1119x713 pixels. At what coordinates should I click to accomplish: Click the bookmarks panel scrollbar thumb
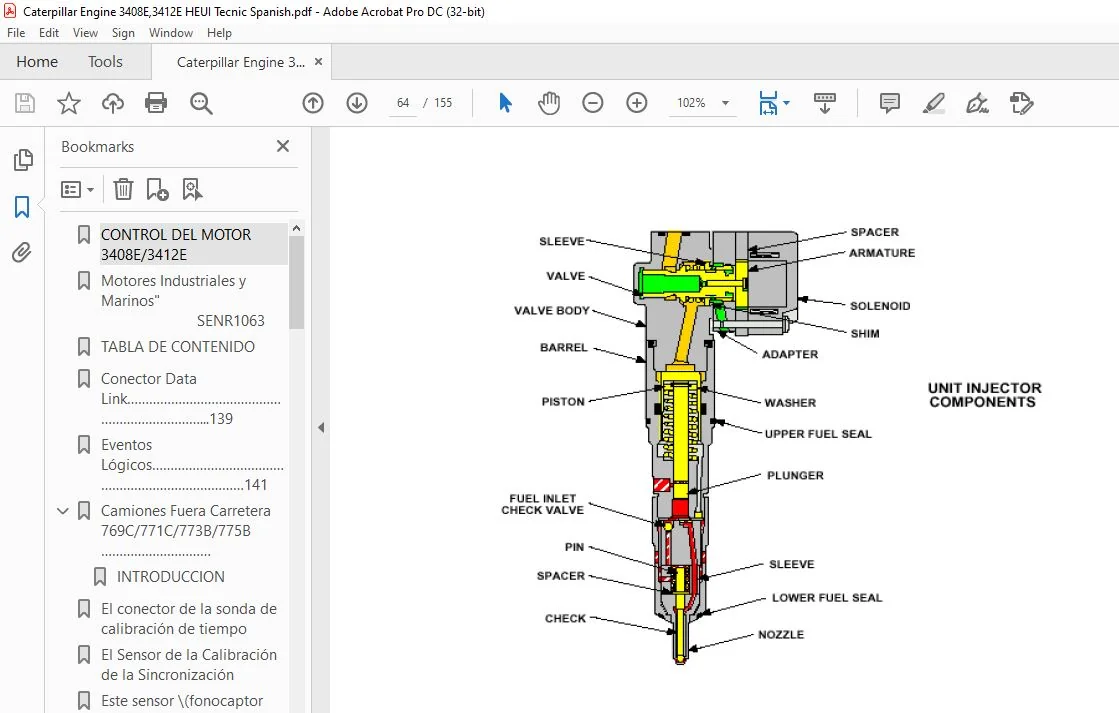coord(297,283)
